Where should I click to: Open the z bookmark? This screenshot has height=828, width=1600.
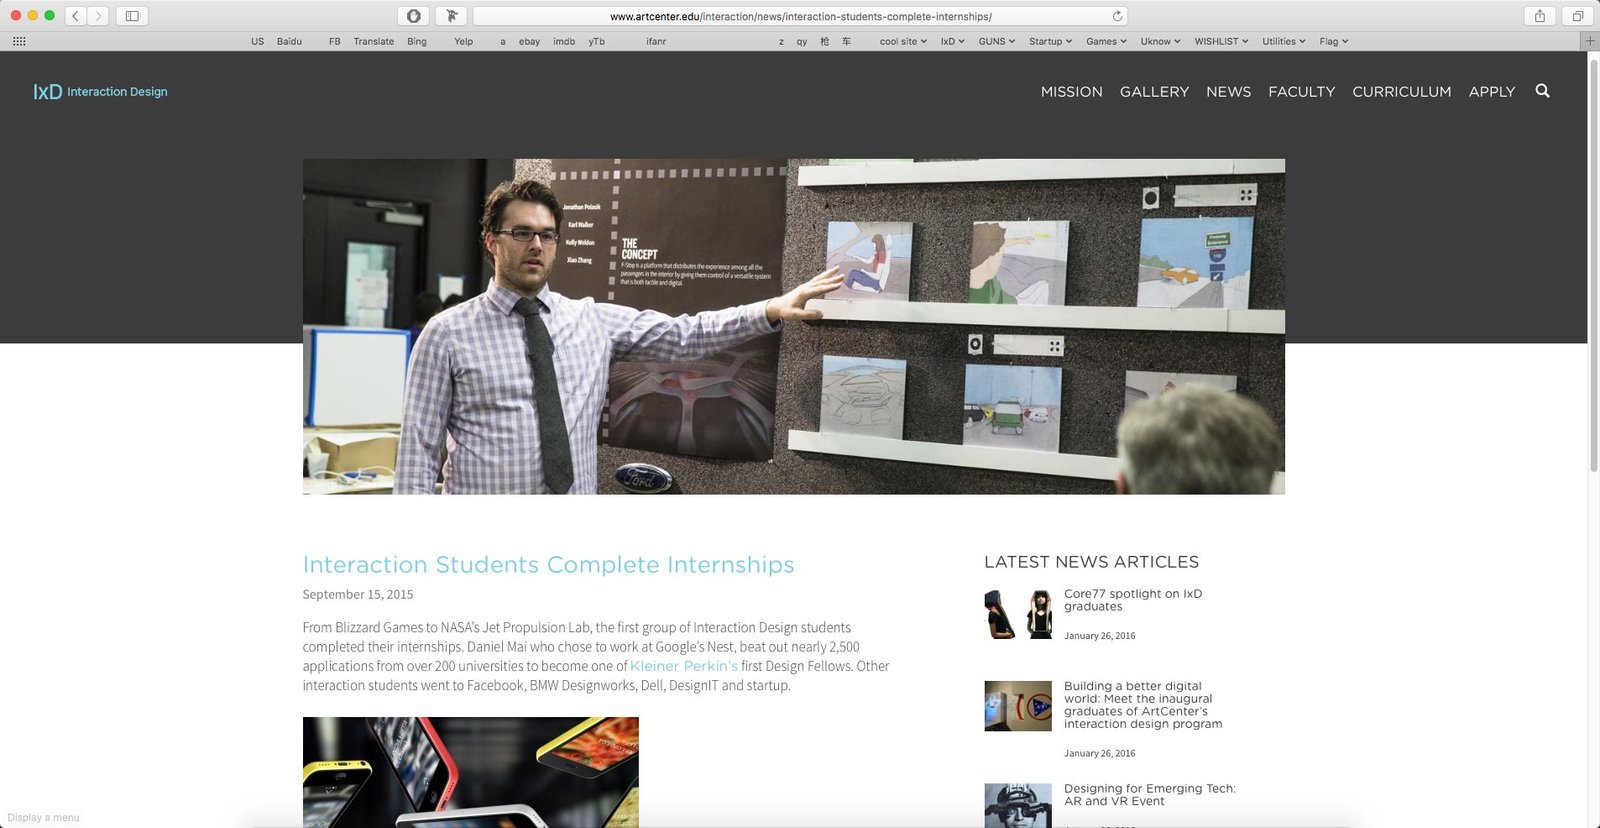pyautogui.click(x=781, y=41)
